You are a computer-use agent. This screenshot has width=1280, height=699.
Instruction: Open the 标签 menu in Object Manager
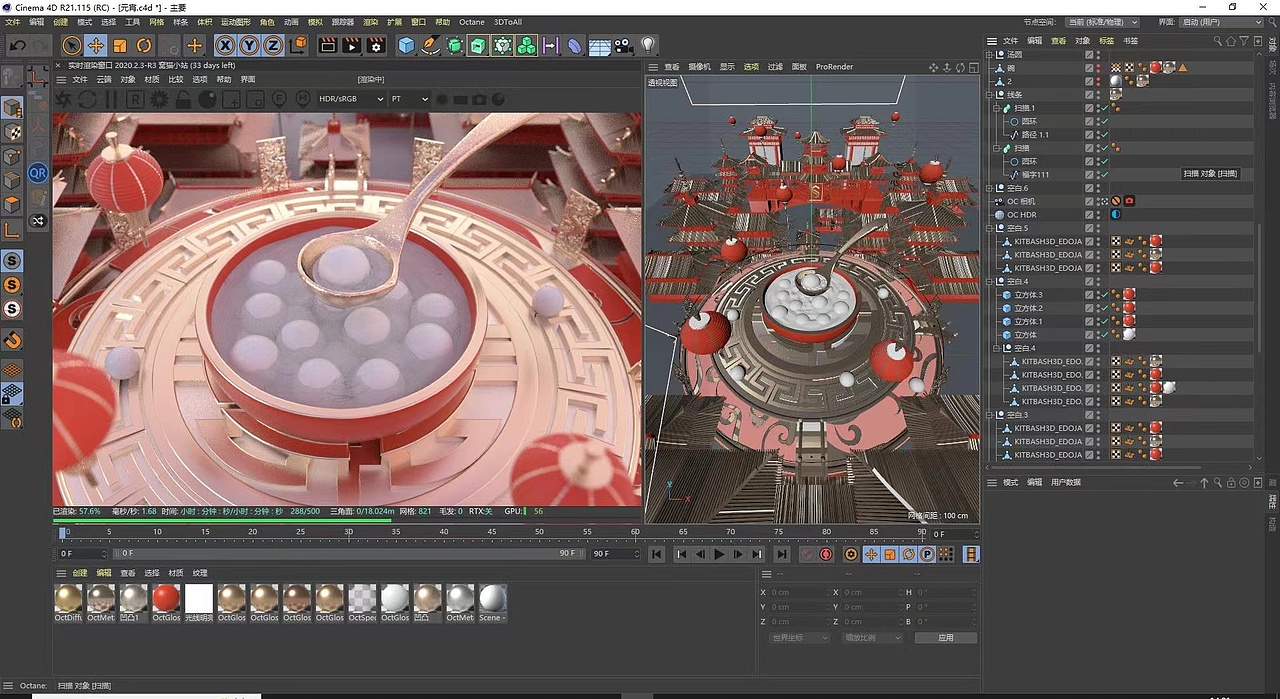click(1106, 41)
